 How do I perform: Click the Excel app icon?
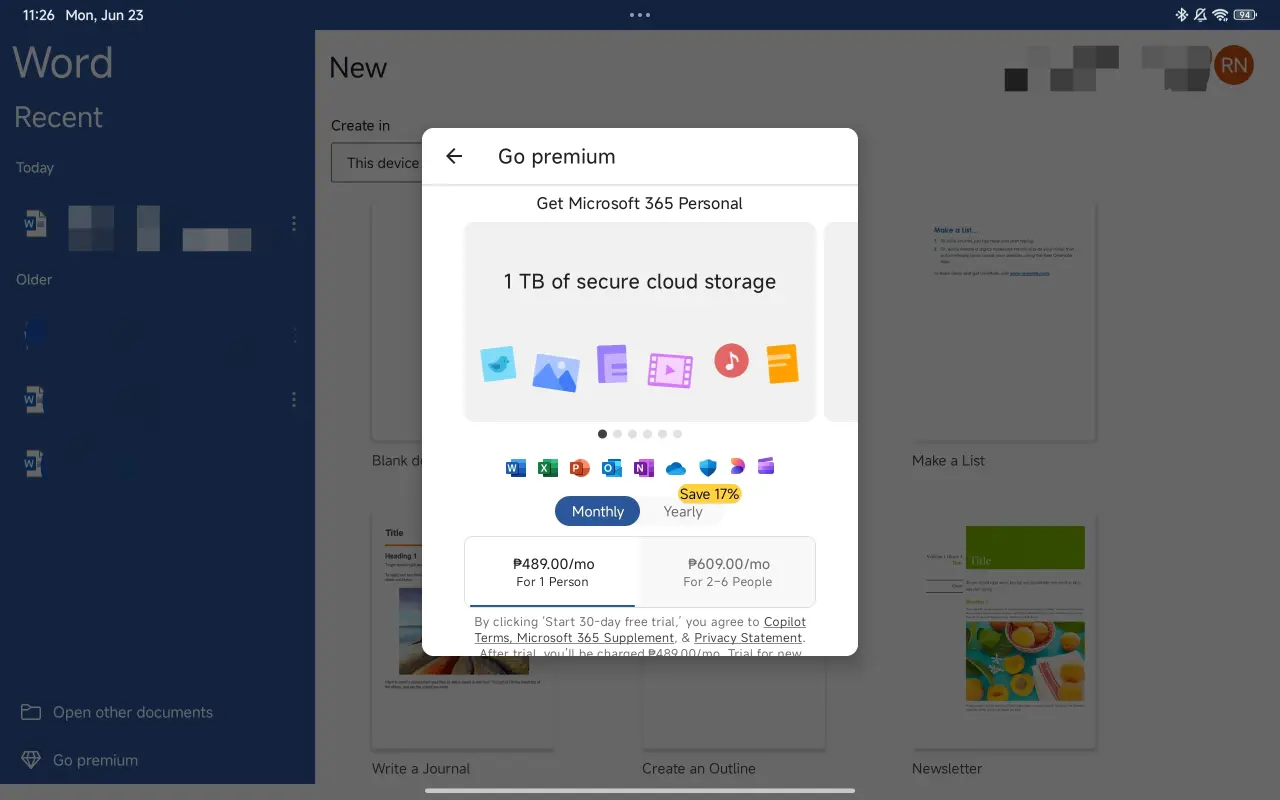[547, 467]
